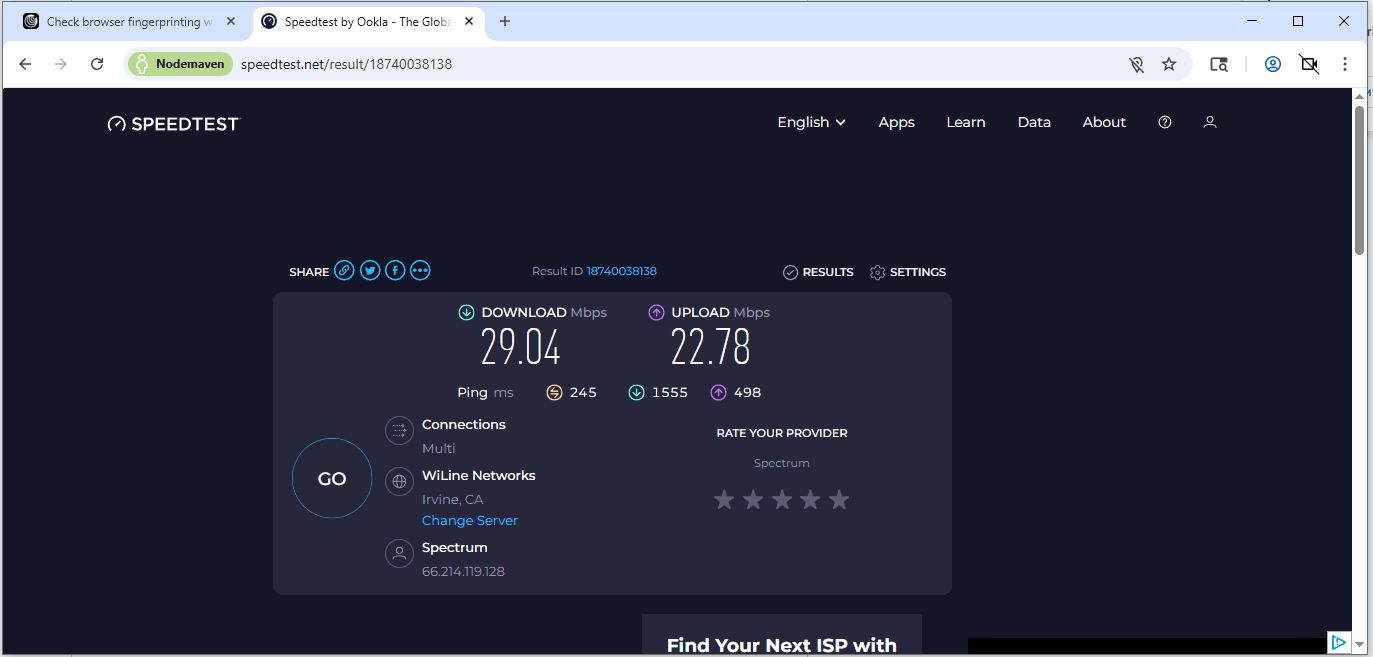
Task: Open Chrome profile avatar icon
Action: coord(1273,64)
